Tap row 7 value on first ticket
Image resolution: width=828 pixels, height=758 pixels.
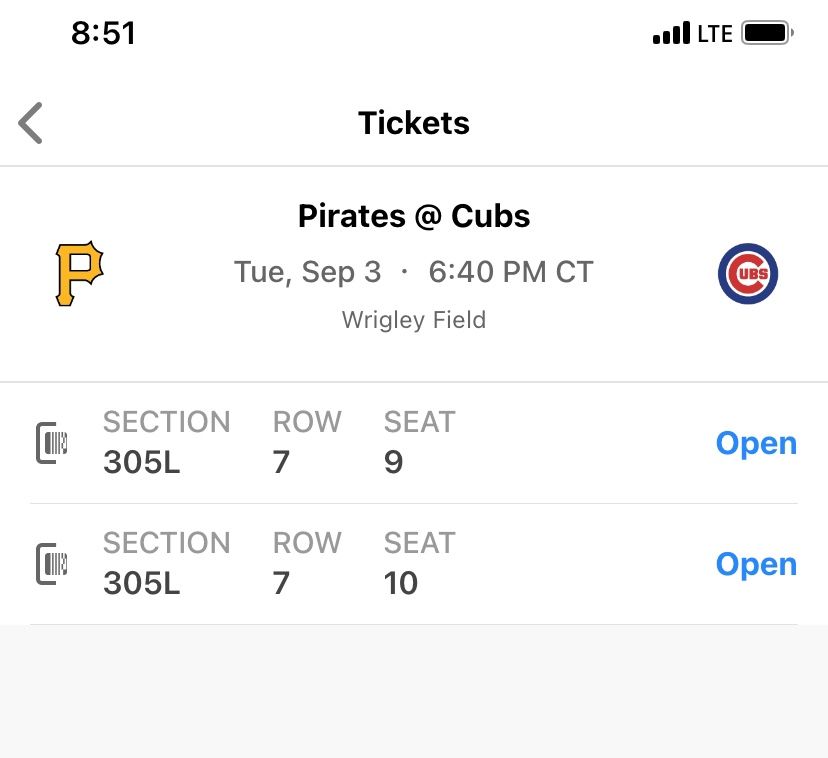pos(282,462)
